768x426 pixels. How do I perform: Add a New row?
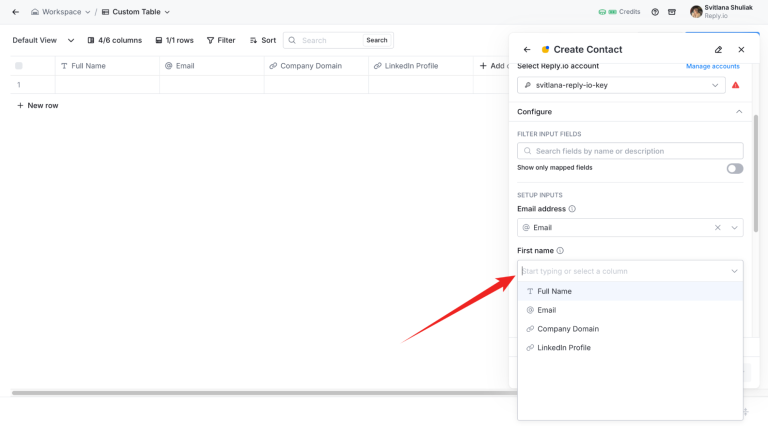tap(38, 105)
